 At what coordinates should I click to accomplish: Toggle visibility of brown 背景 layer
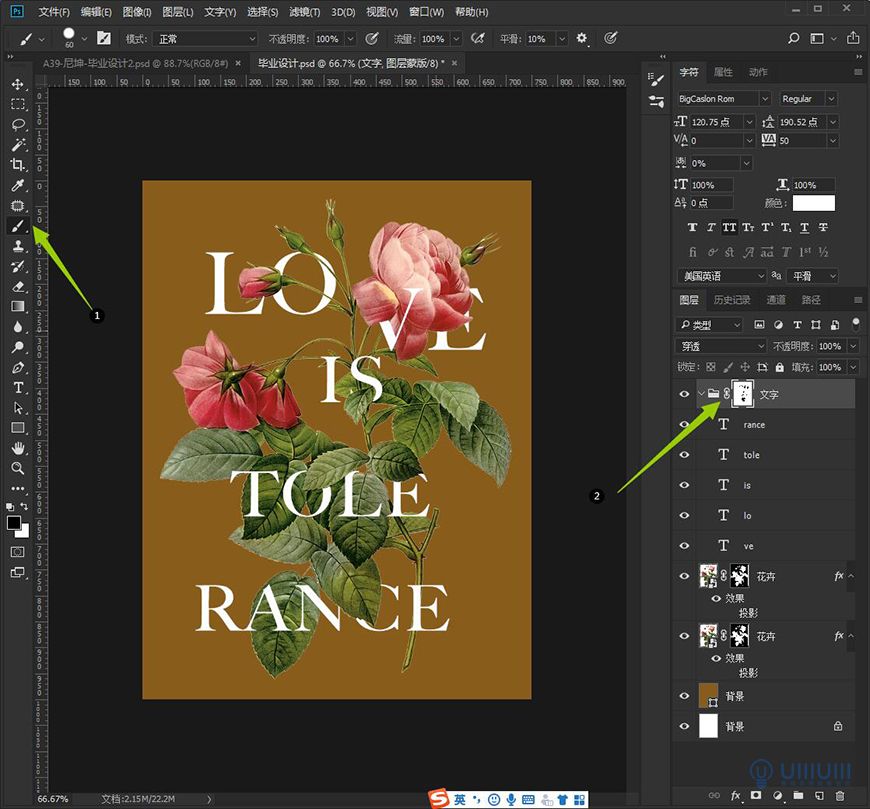[685, 696]
